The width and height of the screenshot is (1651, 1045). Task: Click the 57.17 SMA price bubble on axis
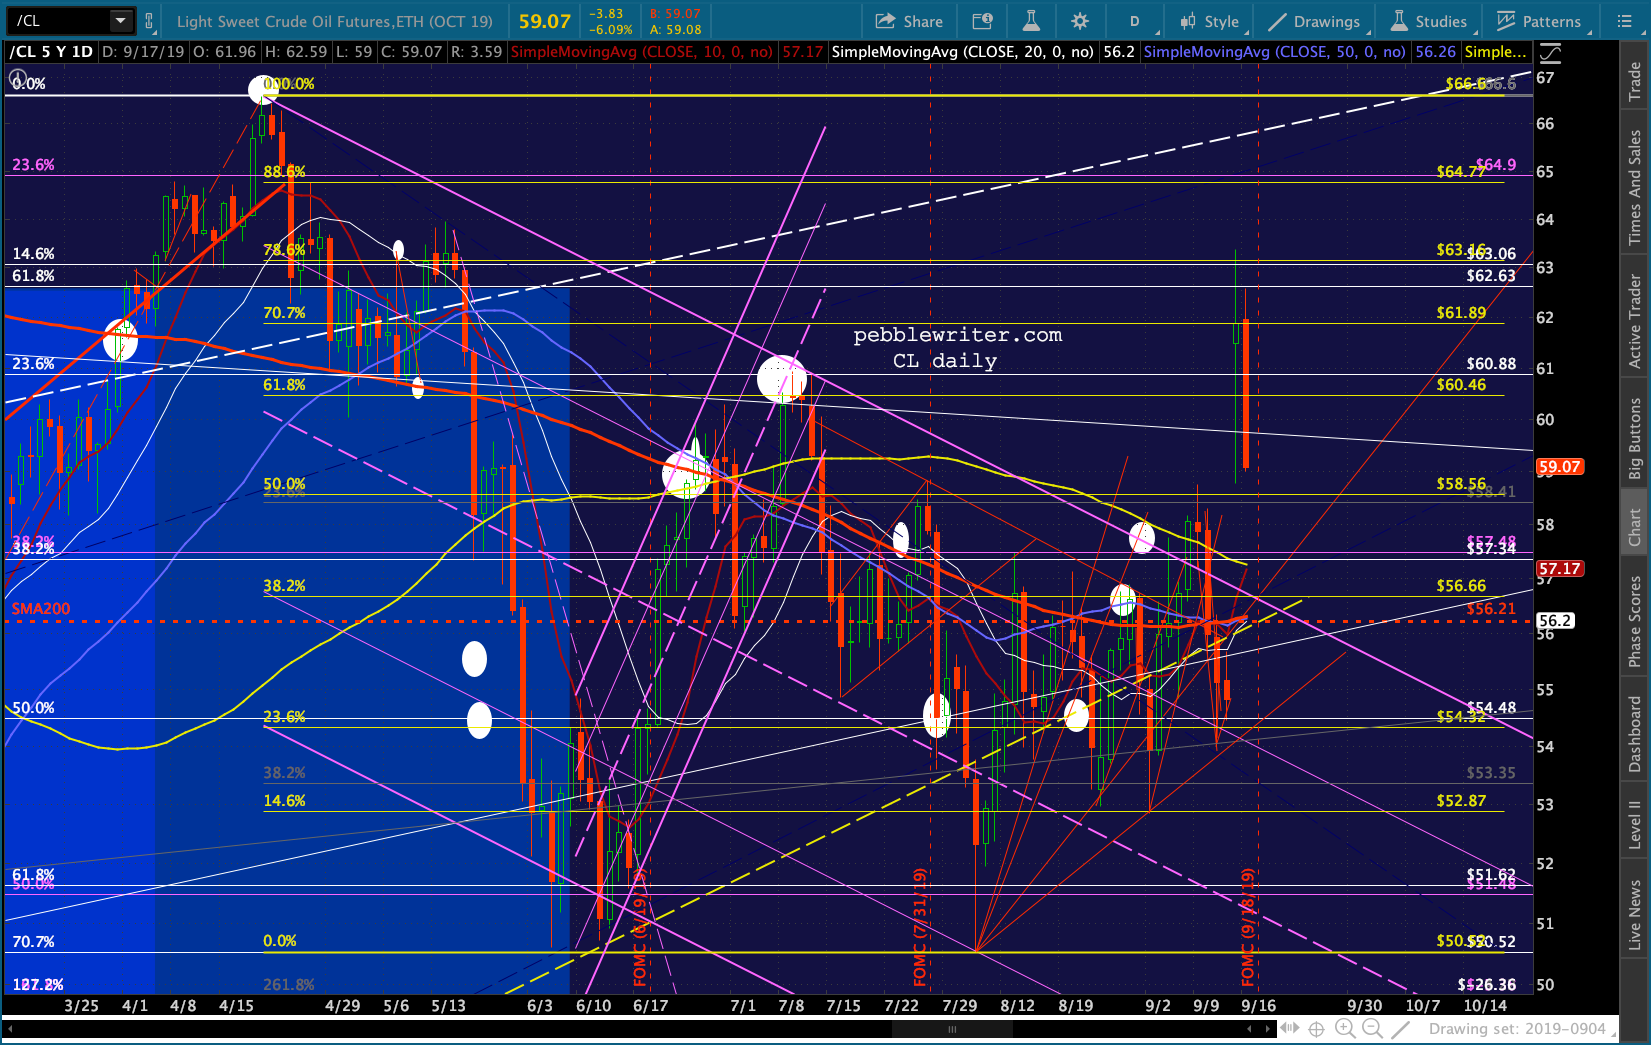pyautogui.click(x=1559, y=568)
